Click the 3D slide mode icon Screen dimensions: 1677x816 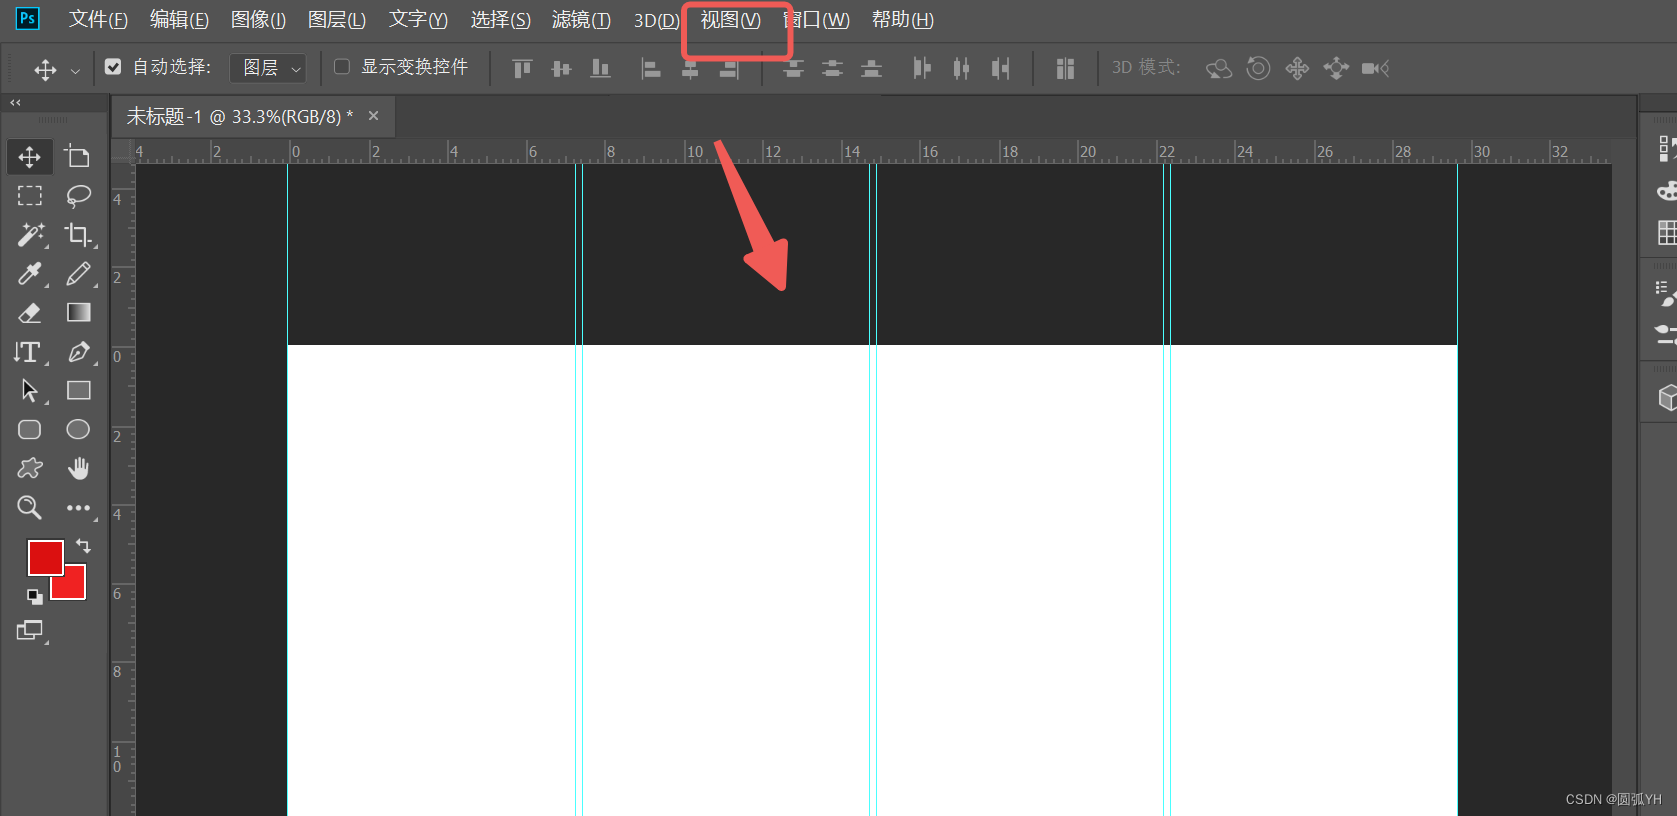point(1336,68)
